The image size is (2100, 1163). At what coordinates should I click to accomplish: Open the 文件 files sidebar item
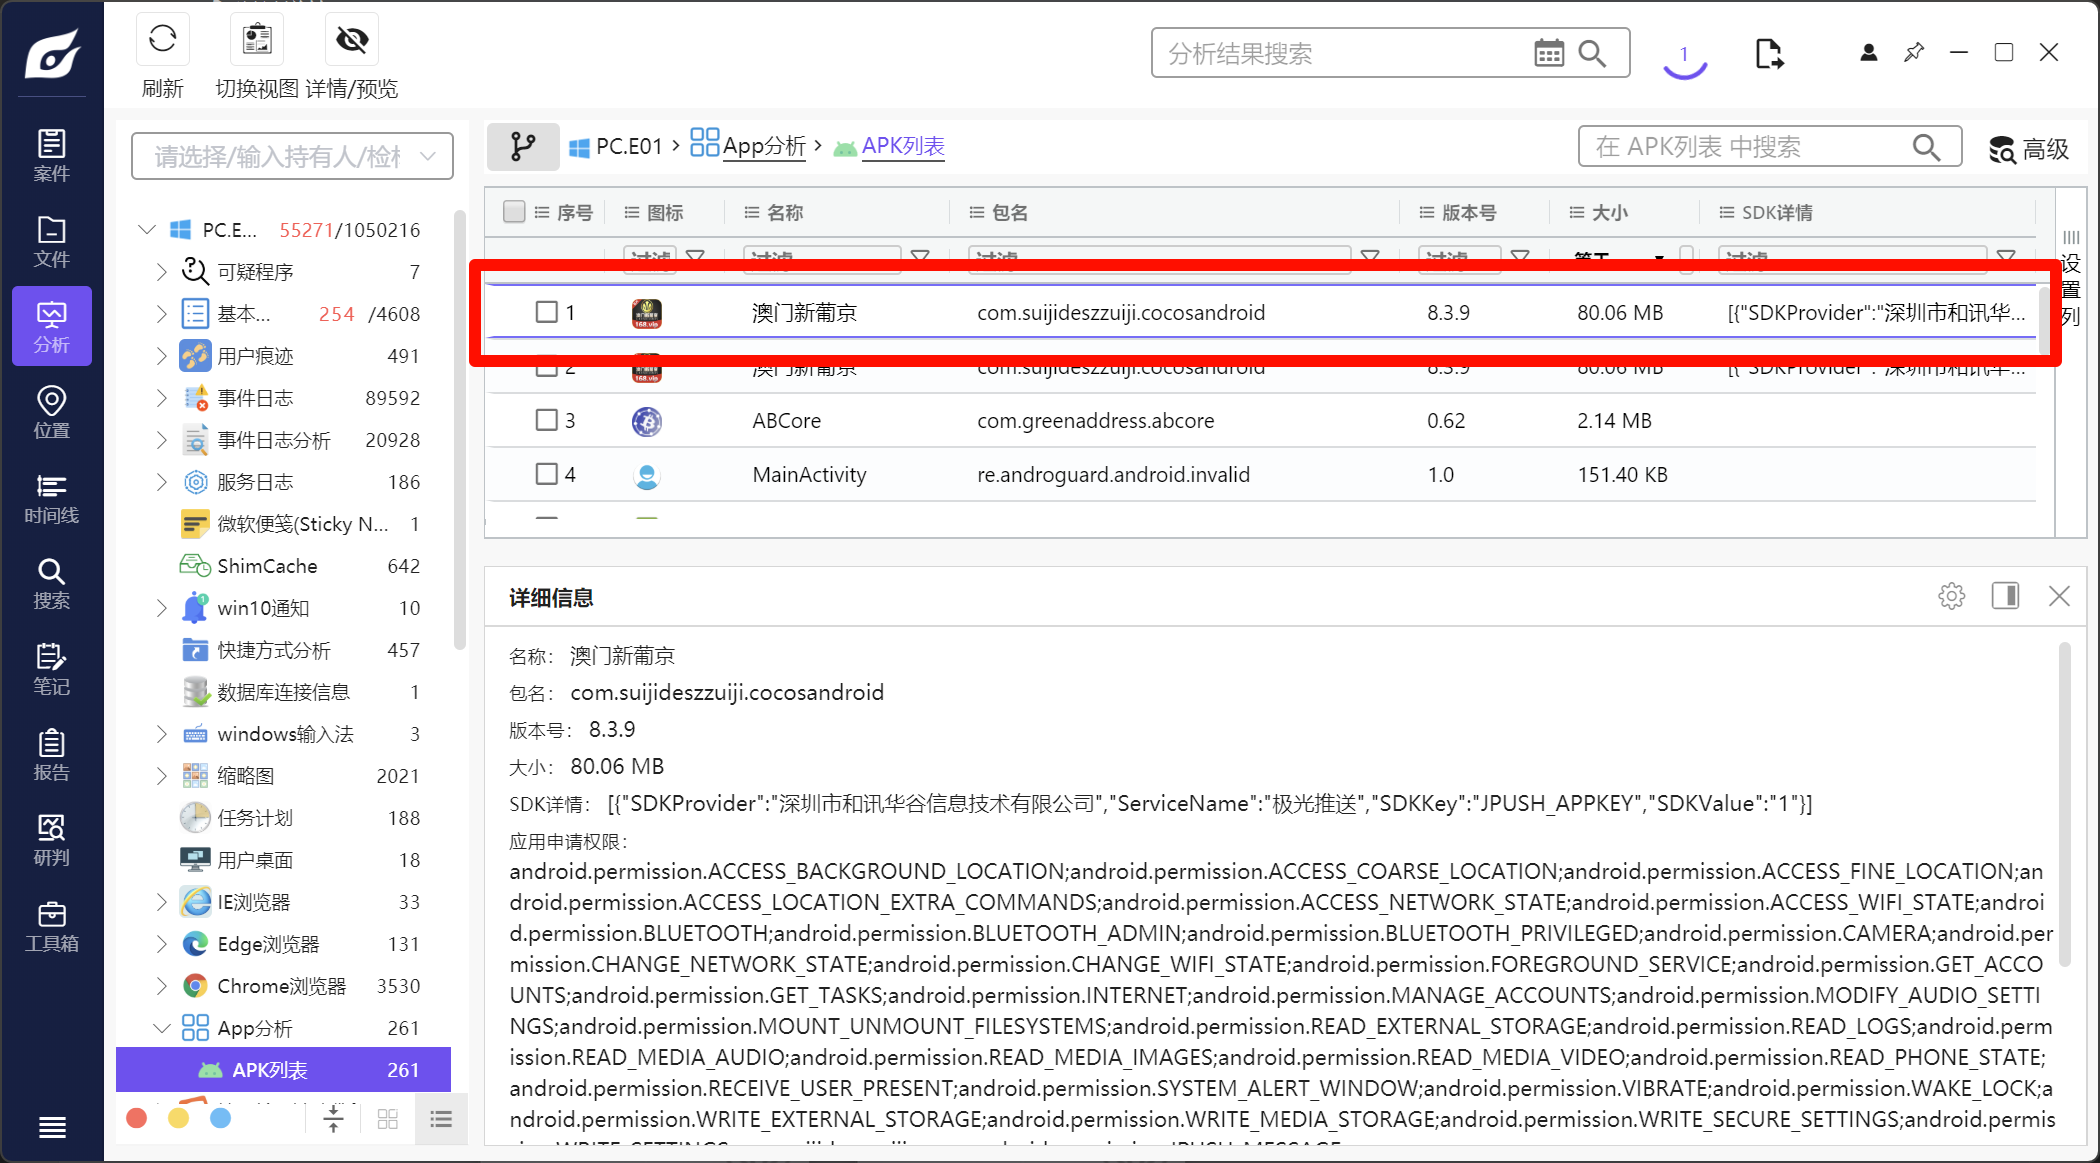tap(52, 241)
